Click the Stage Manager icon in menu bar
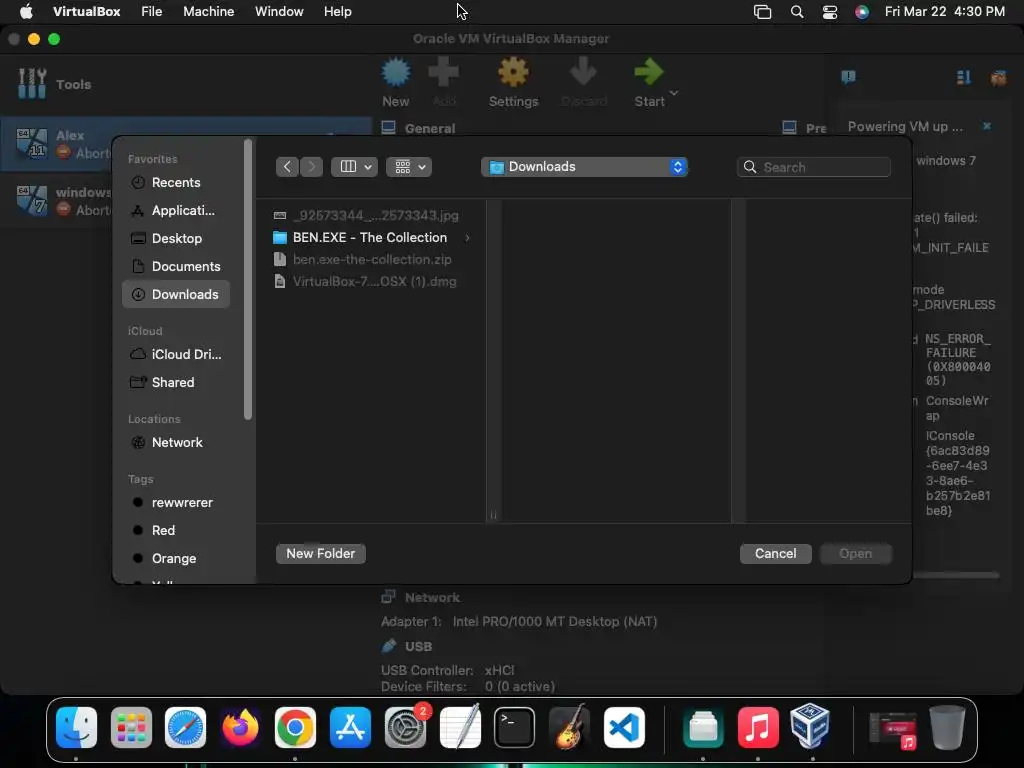Image resolution: width=1024 pixels, height=768 pixels. point(762,12)
